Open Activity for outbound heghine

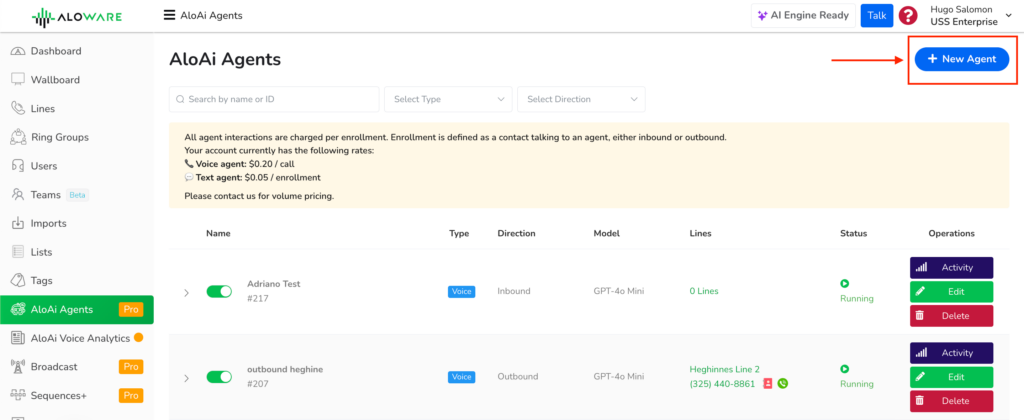click(x=952, y=353)
